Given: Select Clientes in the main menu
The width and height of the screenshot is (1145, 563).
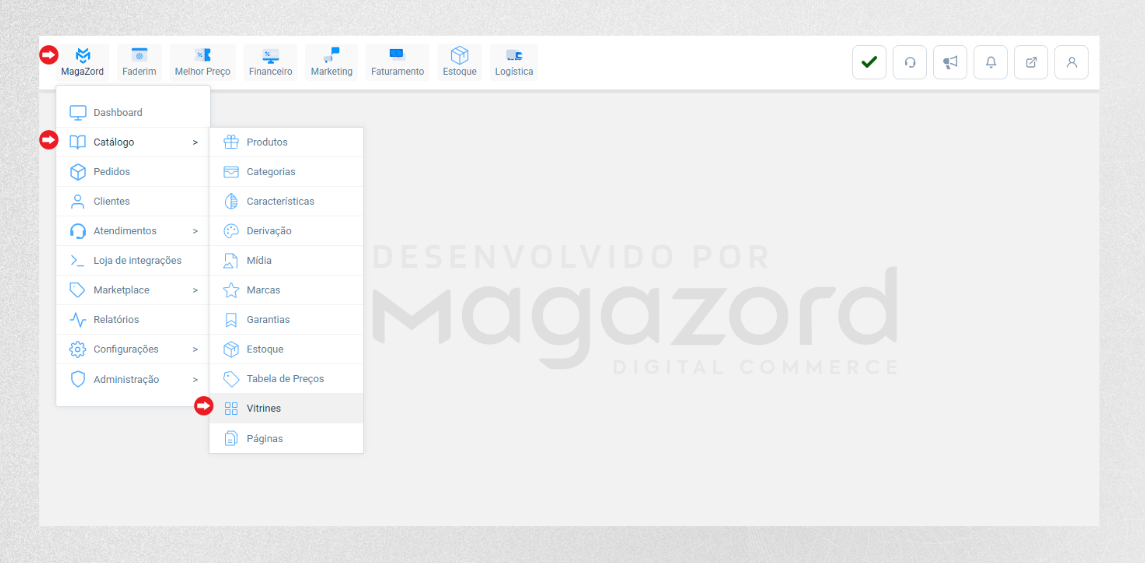Looking at the screenshot, I should click(x=133, y=202).
